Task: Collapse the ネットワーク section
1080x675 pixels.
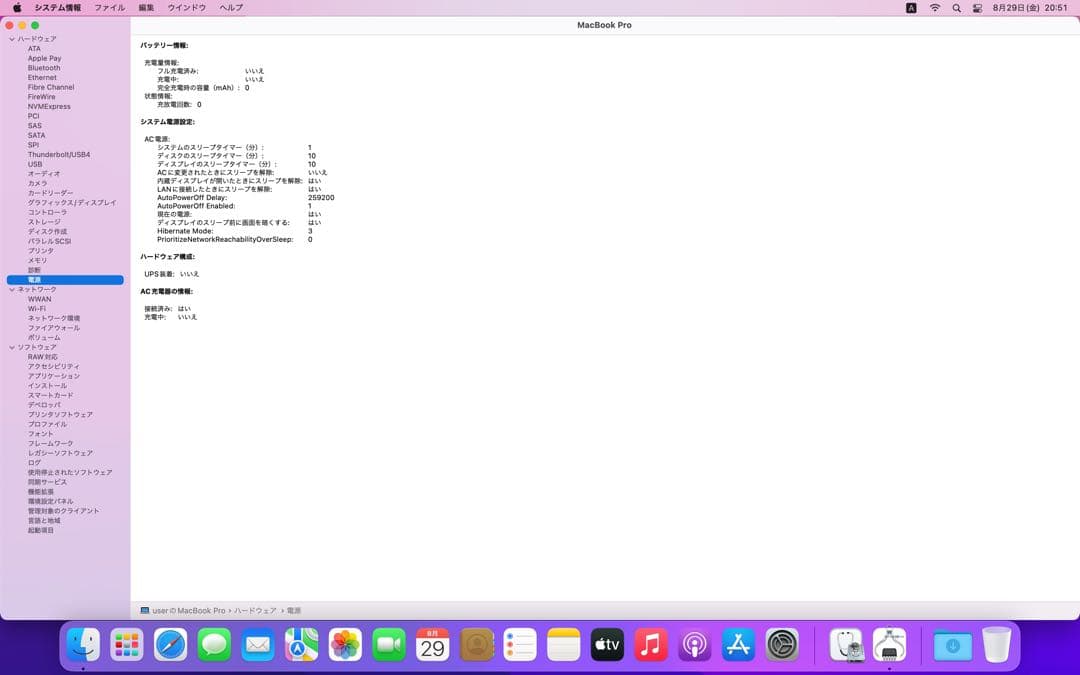Action: point(12,289)
